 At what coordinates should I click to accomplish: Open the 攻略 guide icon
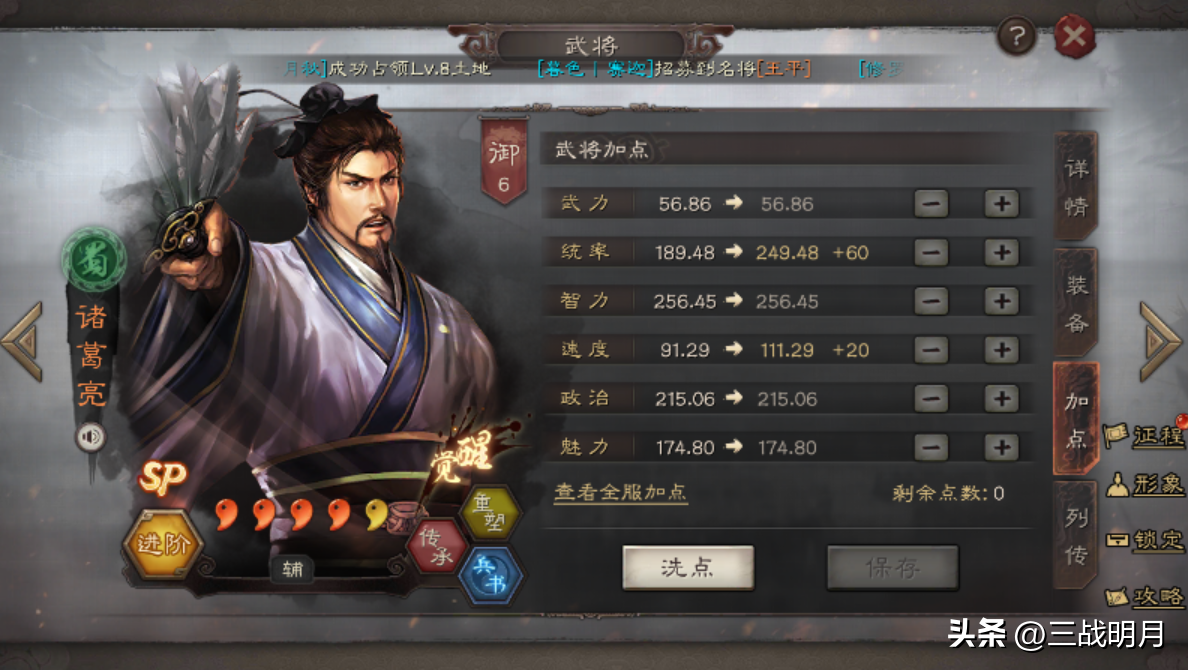click(1144, 596)
